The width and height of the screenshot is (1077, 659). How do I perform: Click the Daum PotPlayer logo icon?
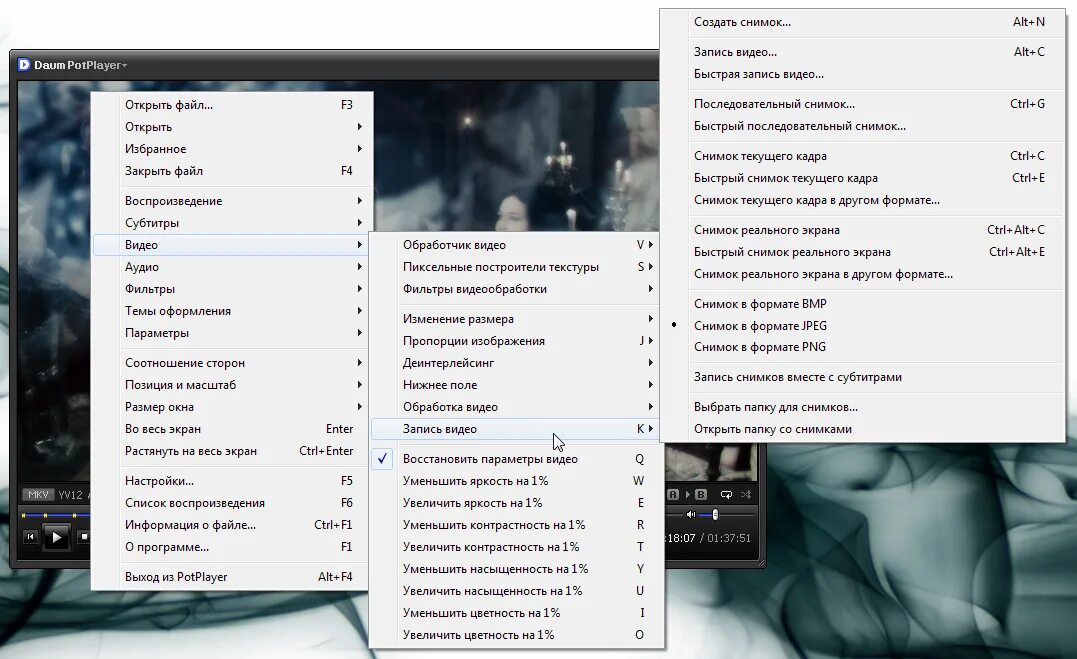[x=24, y=65]
